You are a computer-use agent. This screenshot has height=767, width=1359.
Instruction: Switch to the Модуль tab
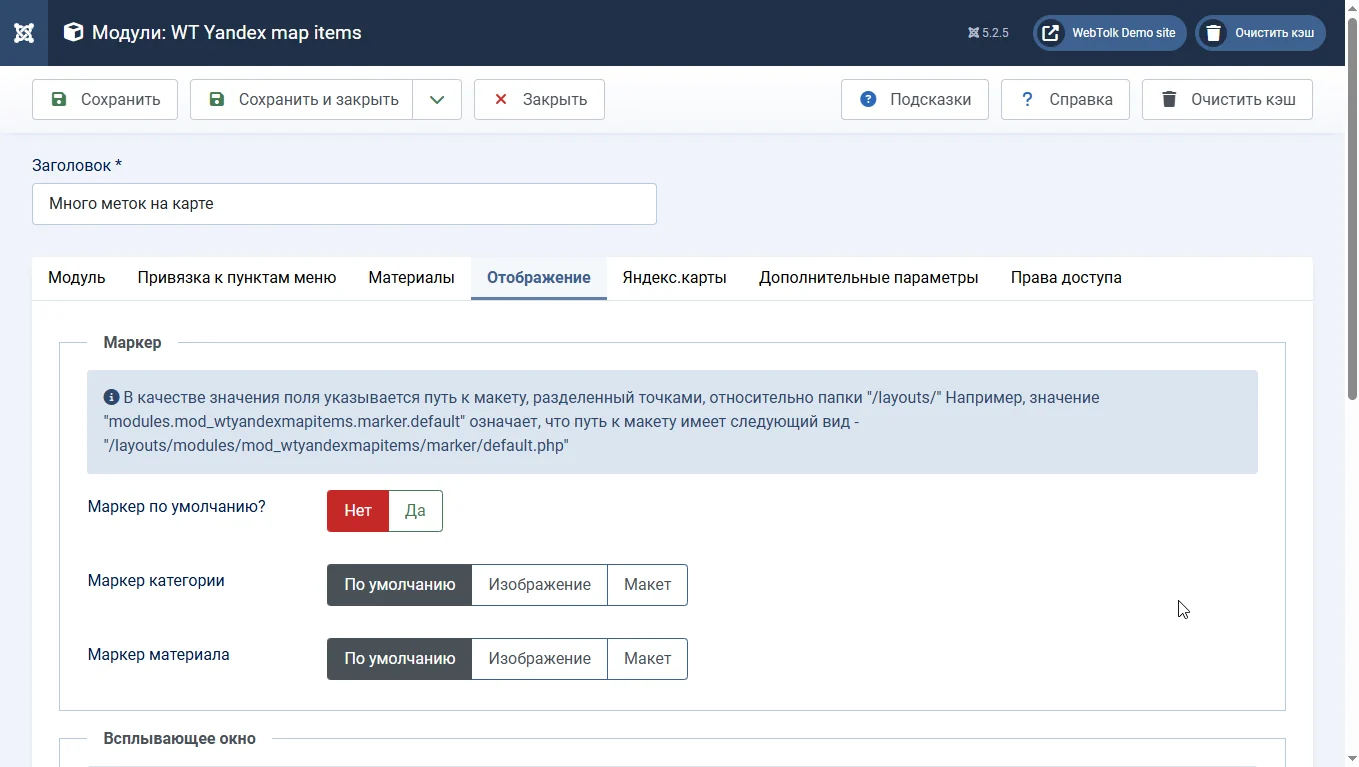[x=77, y=278]
